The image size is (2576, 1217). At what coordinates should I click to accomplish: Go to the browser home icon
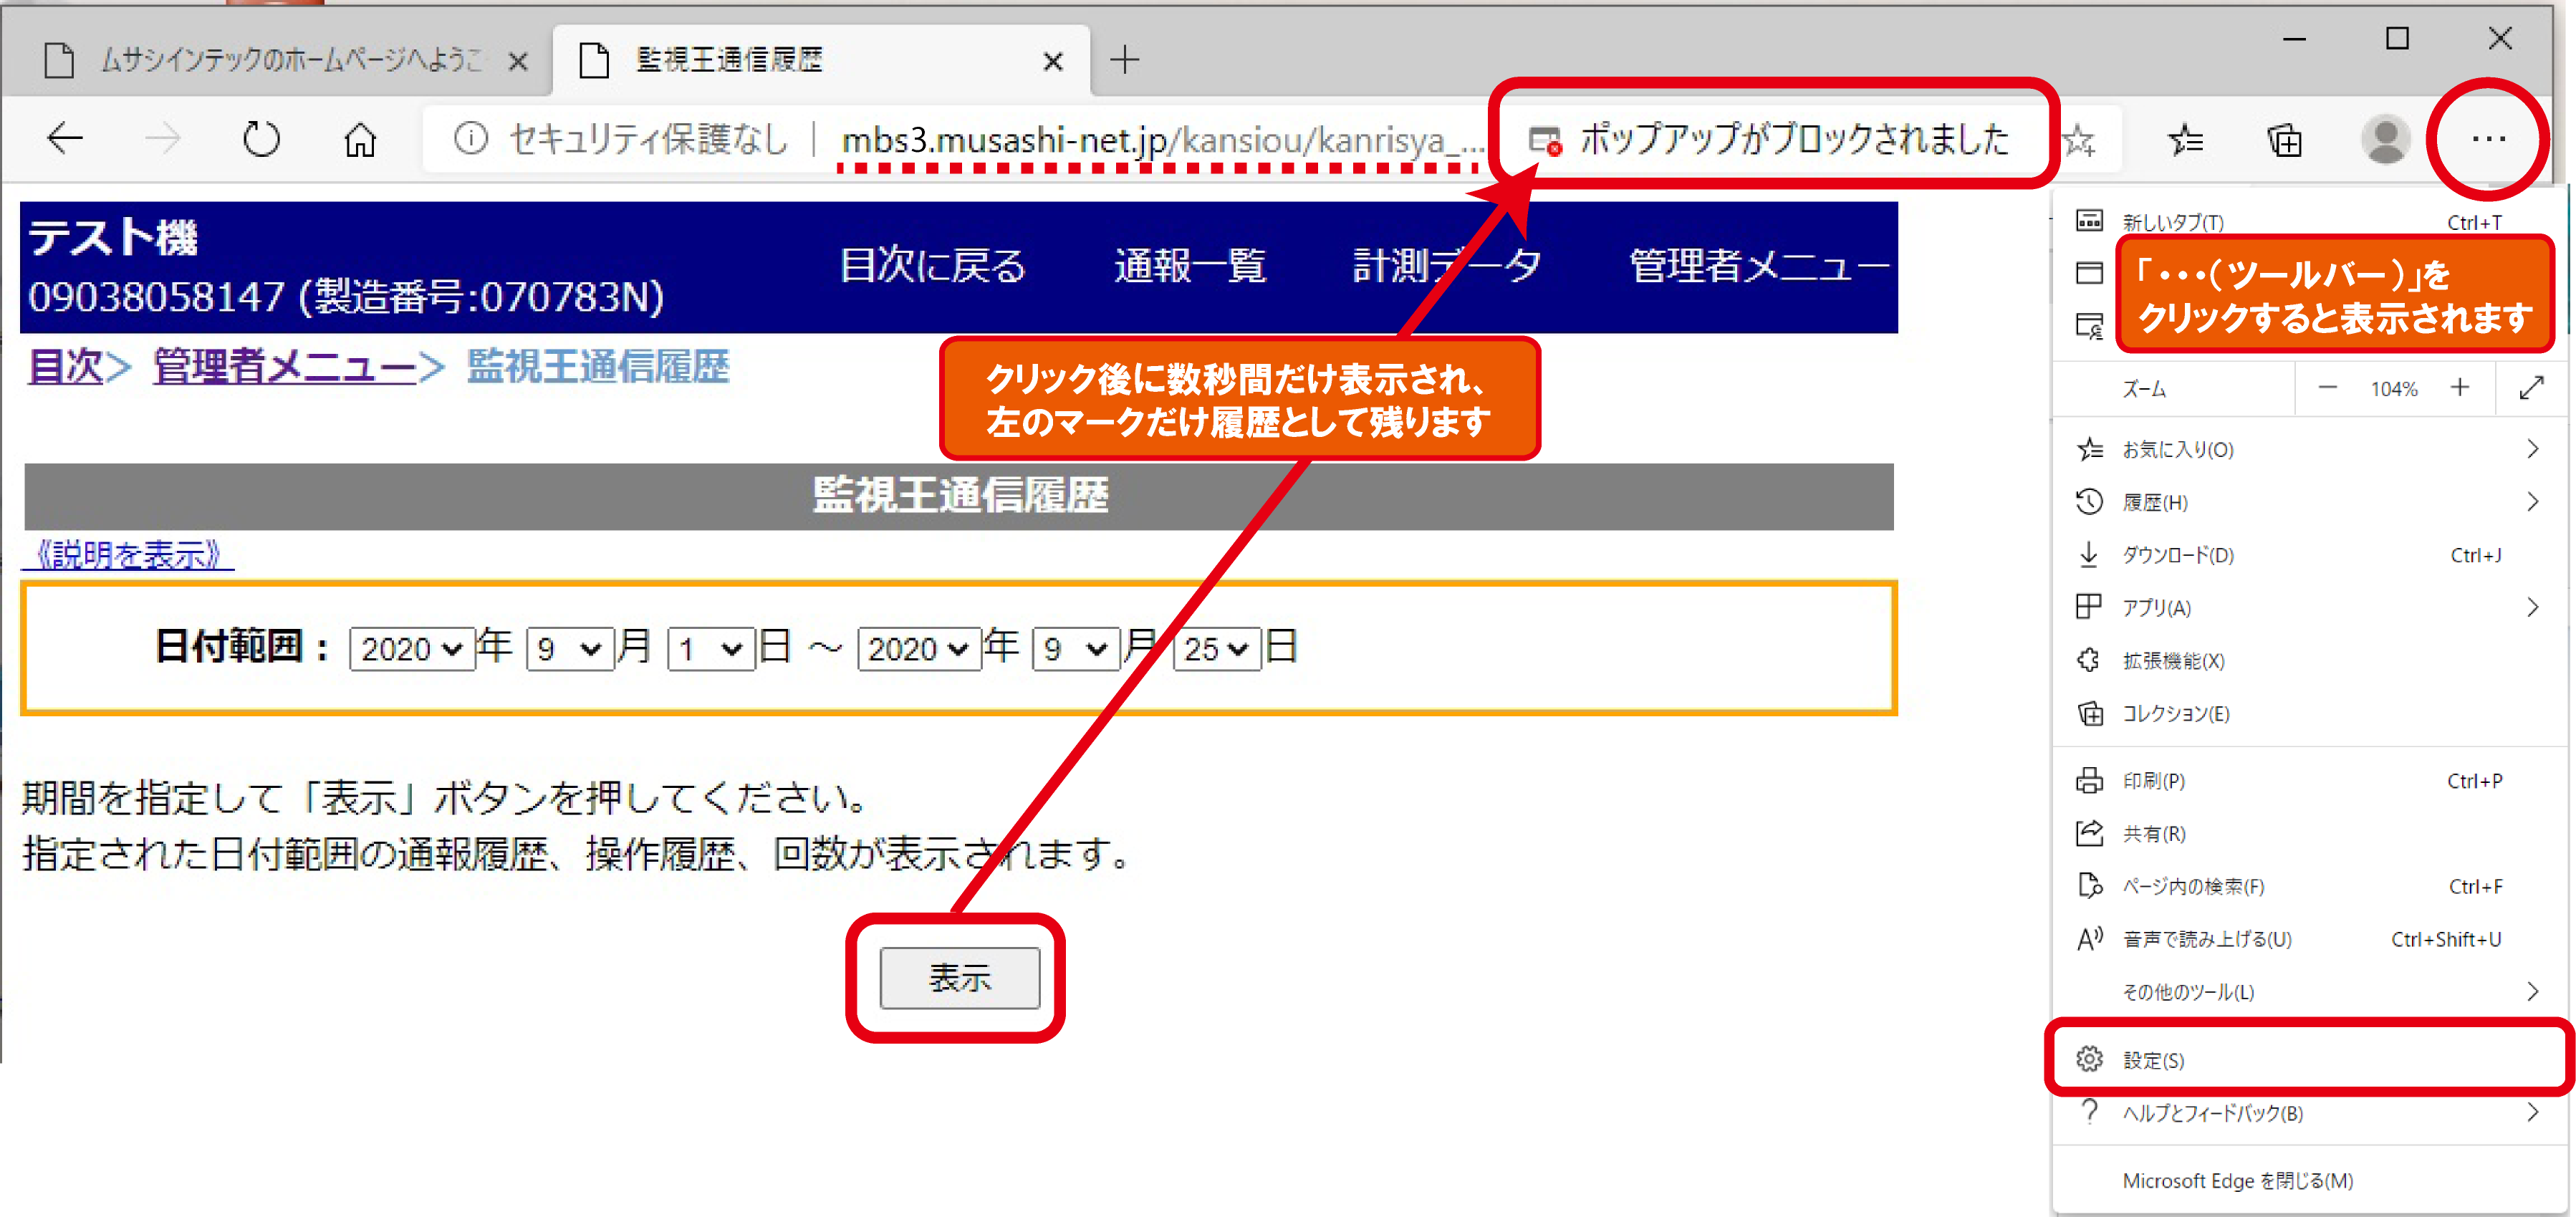point(360,139)
